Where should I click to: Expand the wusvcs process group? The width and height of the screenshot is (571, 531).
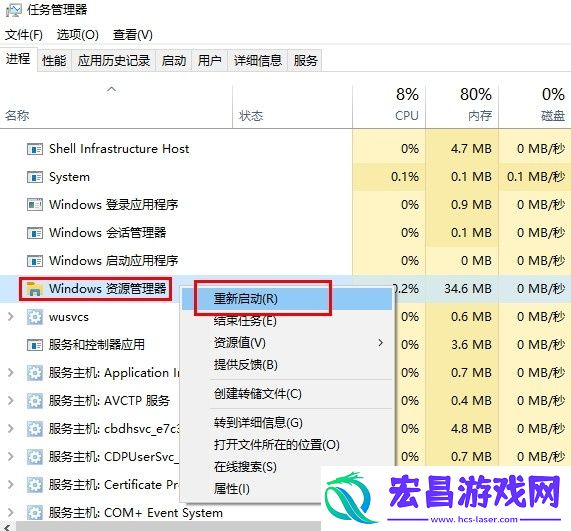(11, 317)
